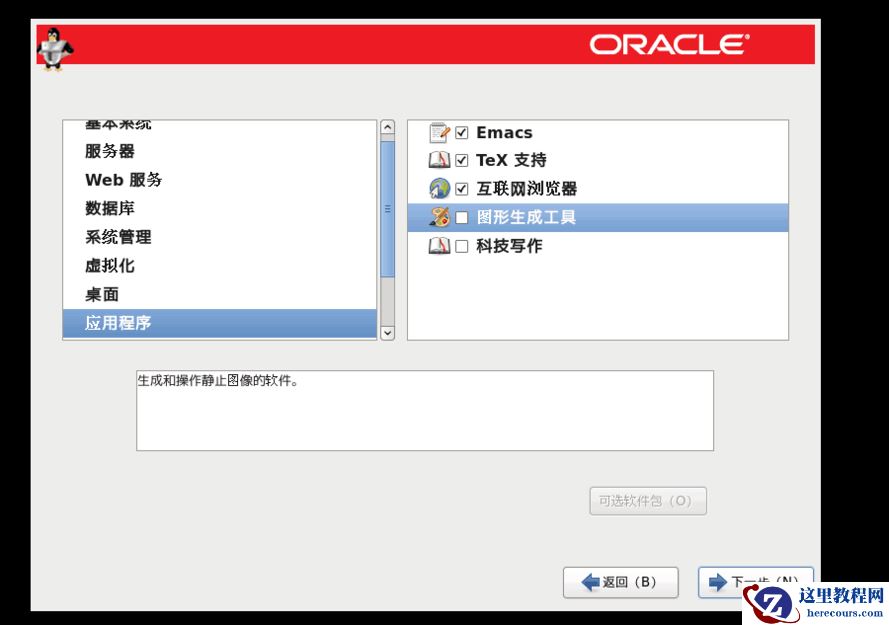Enable the 科技写作 checkbox
Screen dimensions: 889x625
tap(462, 246)
